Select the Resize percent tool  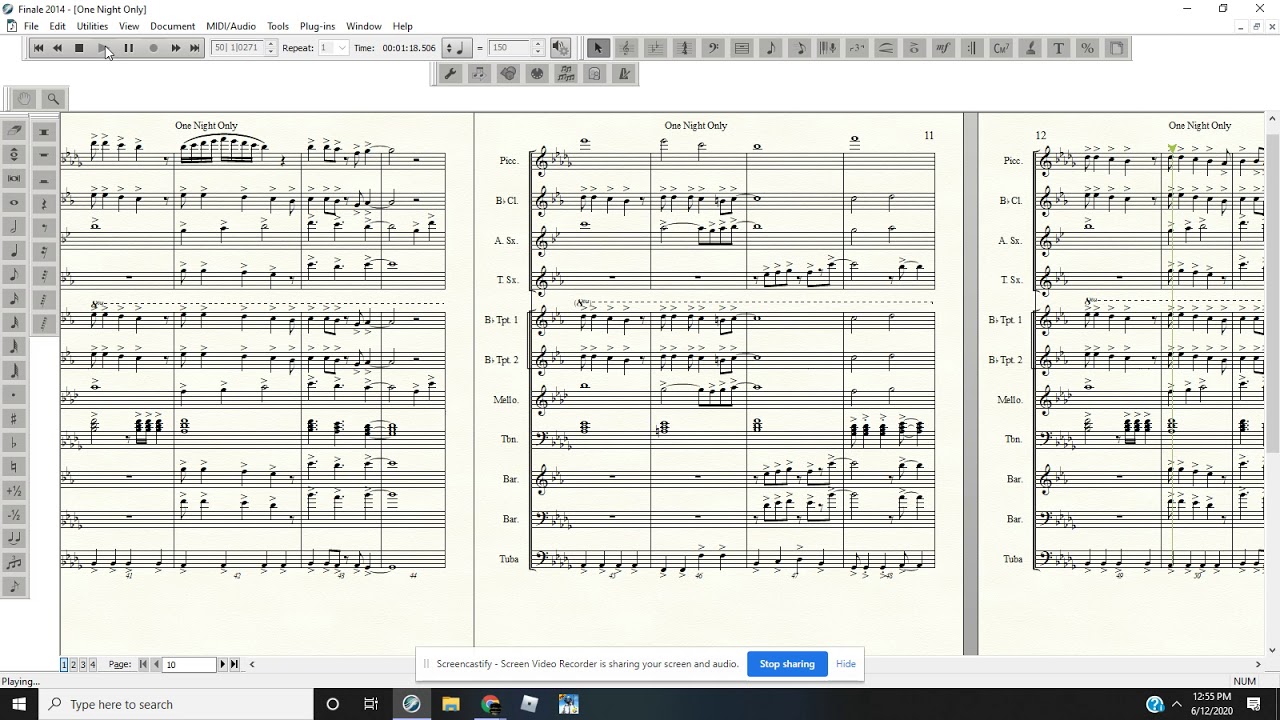click(1087, 48)
